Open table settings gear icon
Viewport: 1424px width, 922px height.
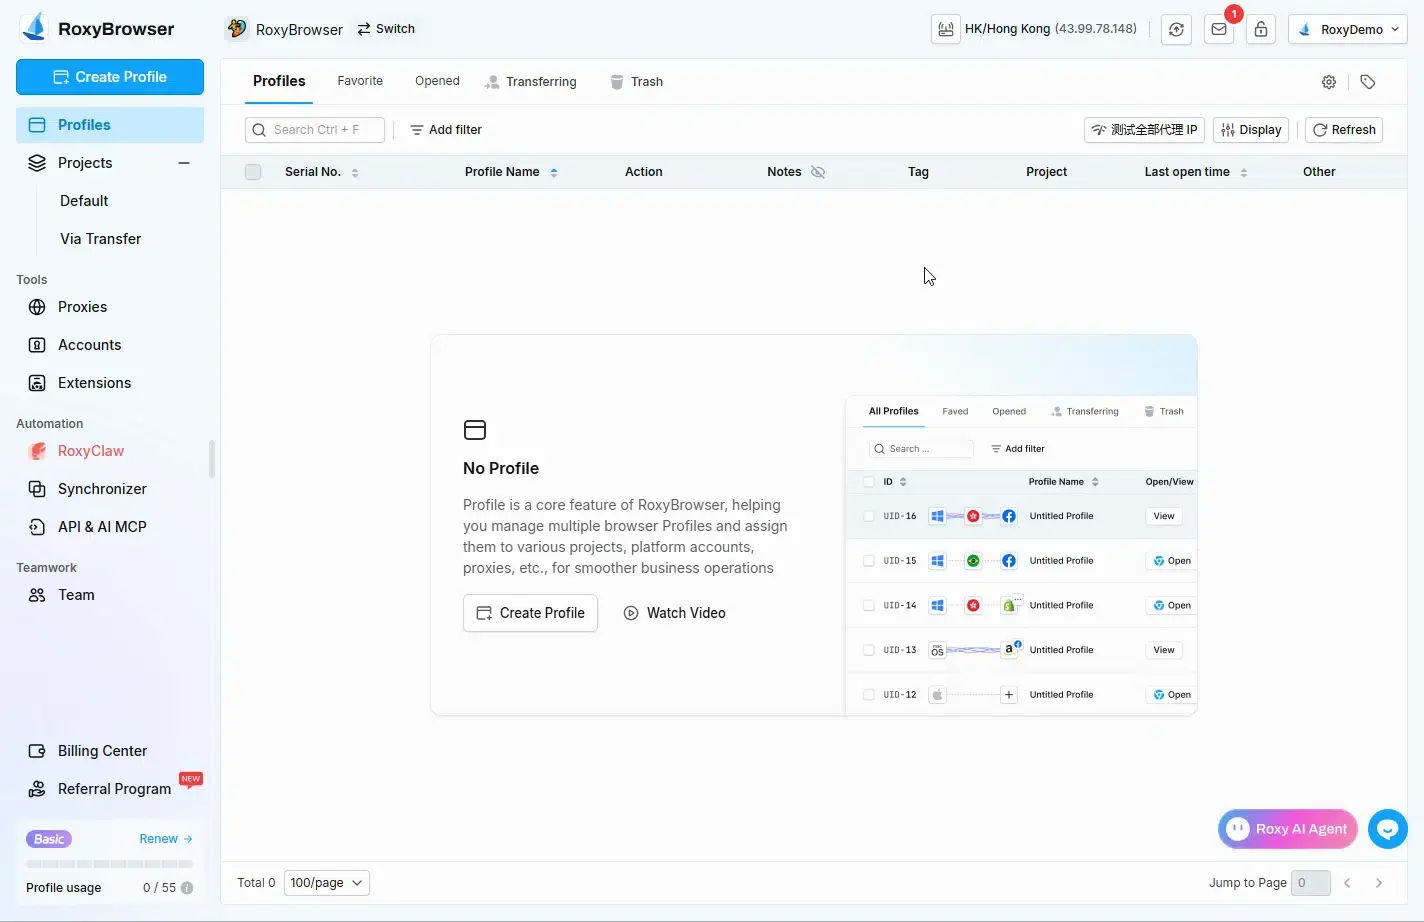(1329, 82)
